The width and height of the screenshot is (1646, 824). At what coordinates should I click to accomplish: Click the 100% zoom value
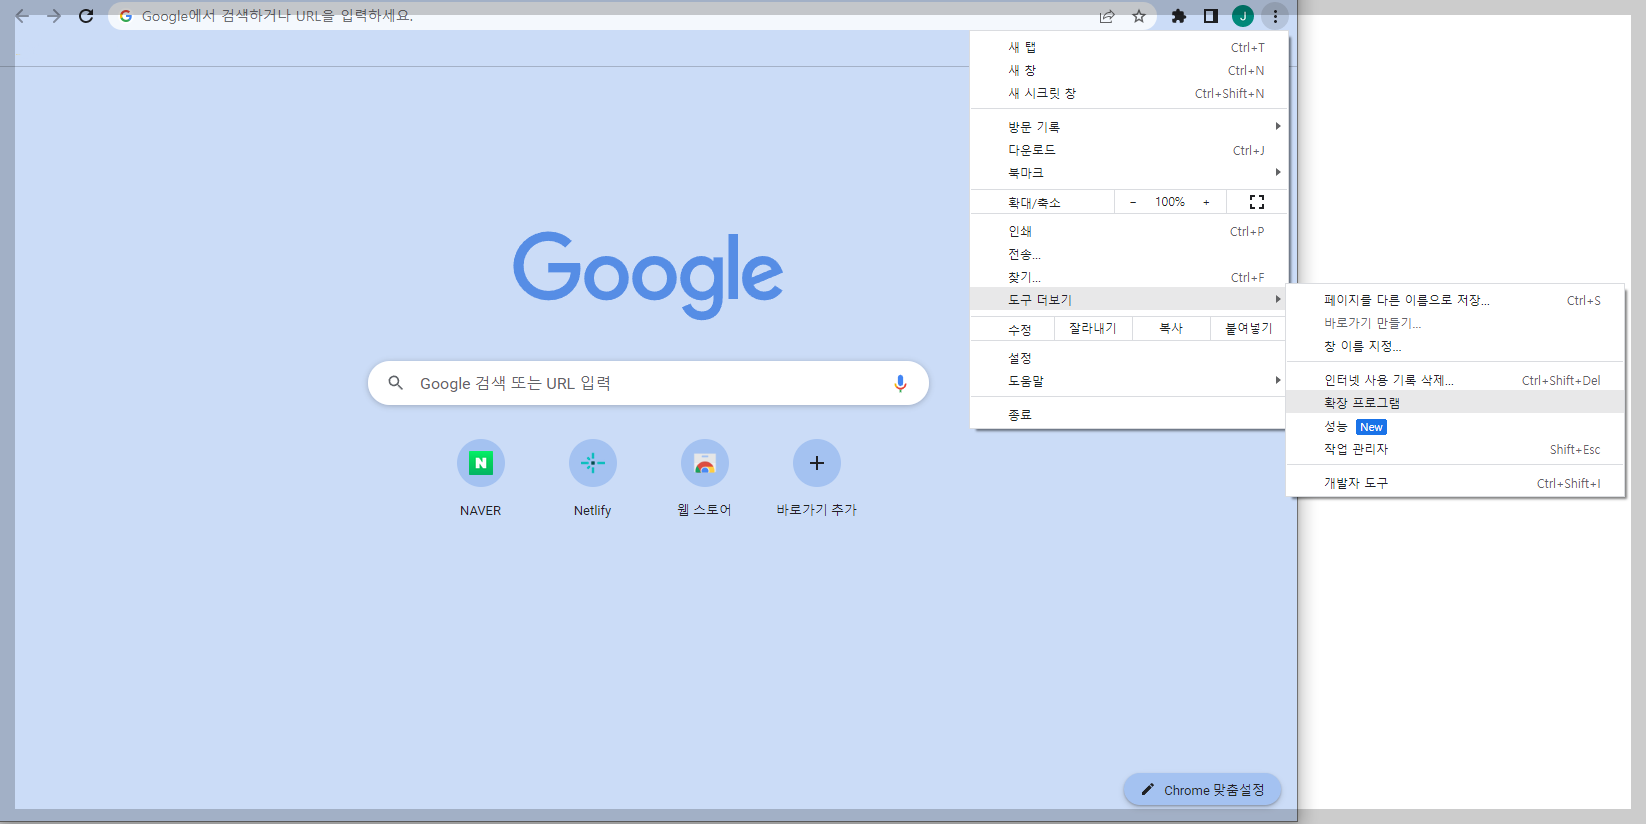coord(1170,202)
